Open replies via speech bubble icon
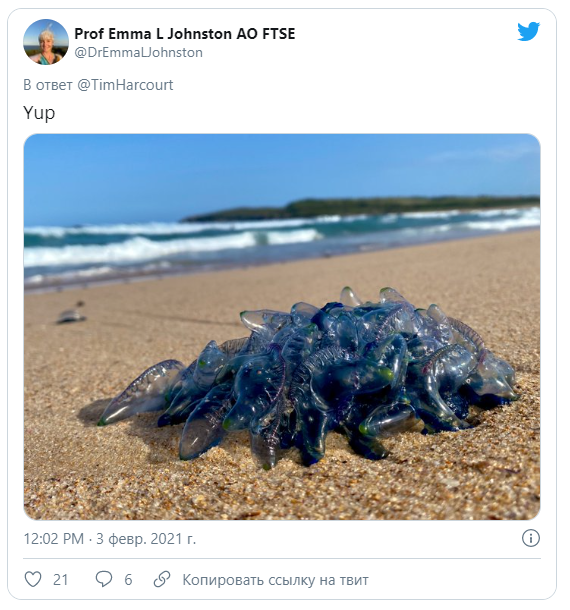The width and height of the screenshot is (570, 610). click(x=104, y=579)
